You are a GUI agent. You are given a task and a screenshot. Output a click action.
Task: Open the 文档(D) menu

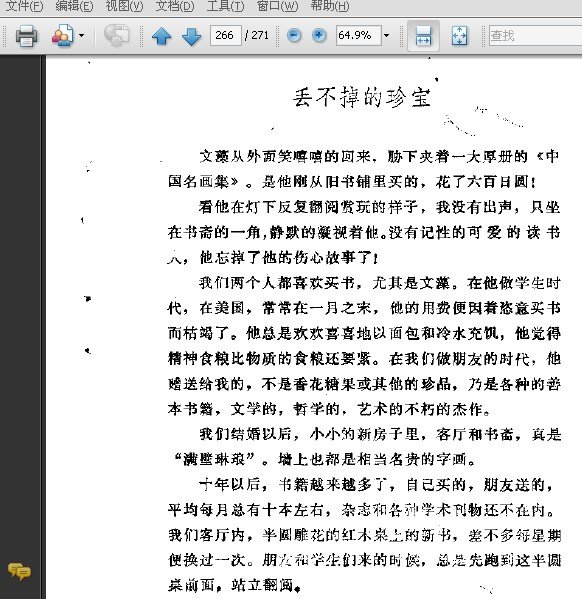click(175, 6)
